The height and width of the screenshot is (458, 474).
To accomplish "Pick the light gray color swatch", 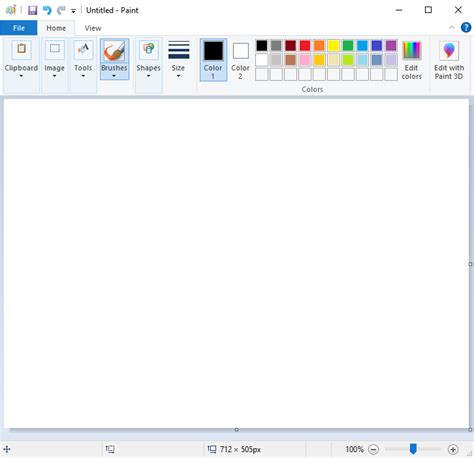I will (x=276, y=60).
